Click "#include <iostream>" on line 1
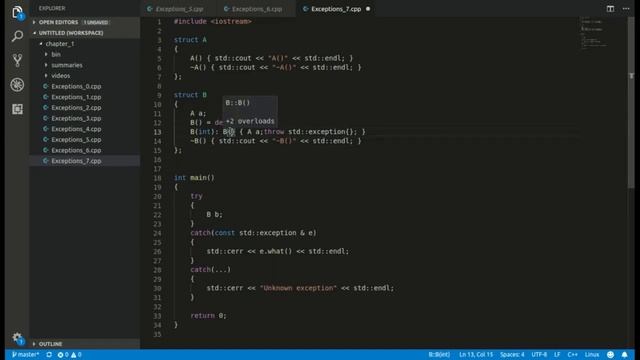640x360 pixels. pyautogui.click(x=213, y=21)
